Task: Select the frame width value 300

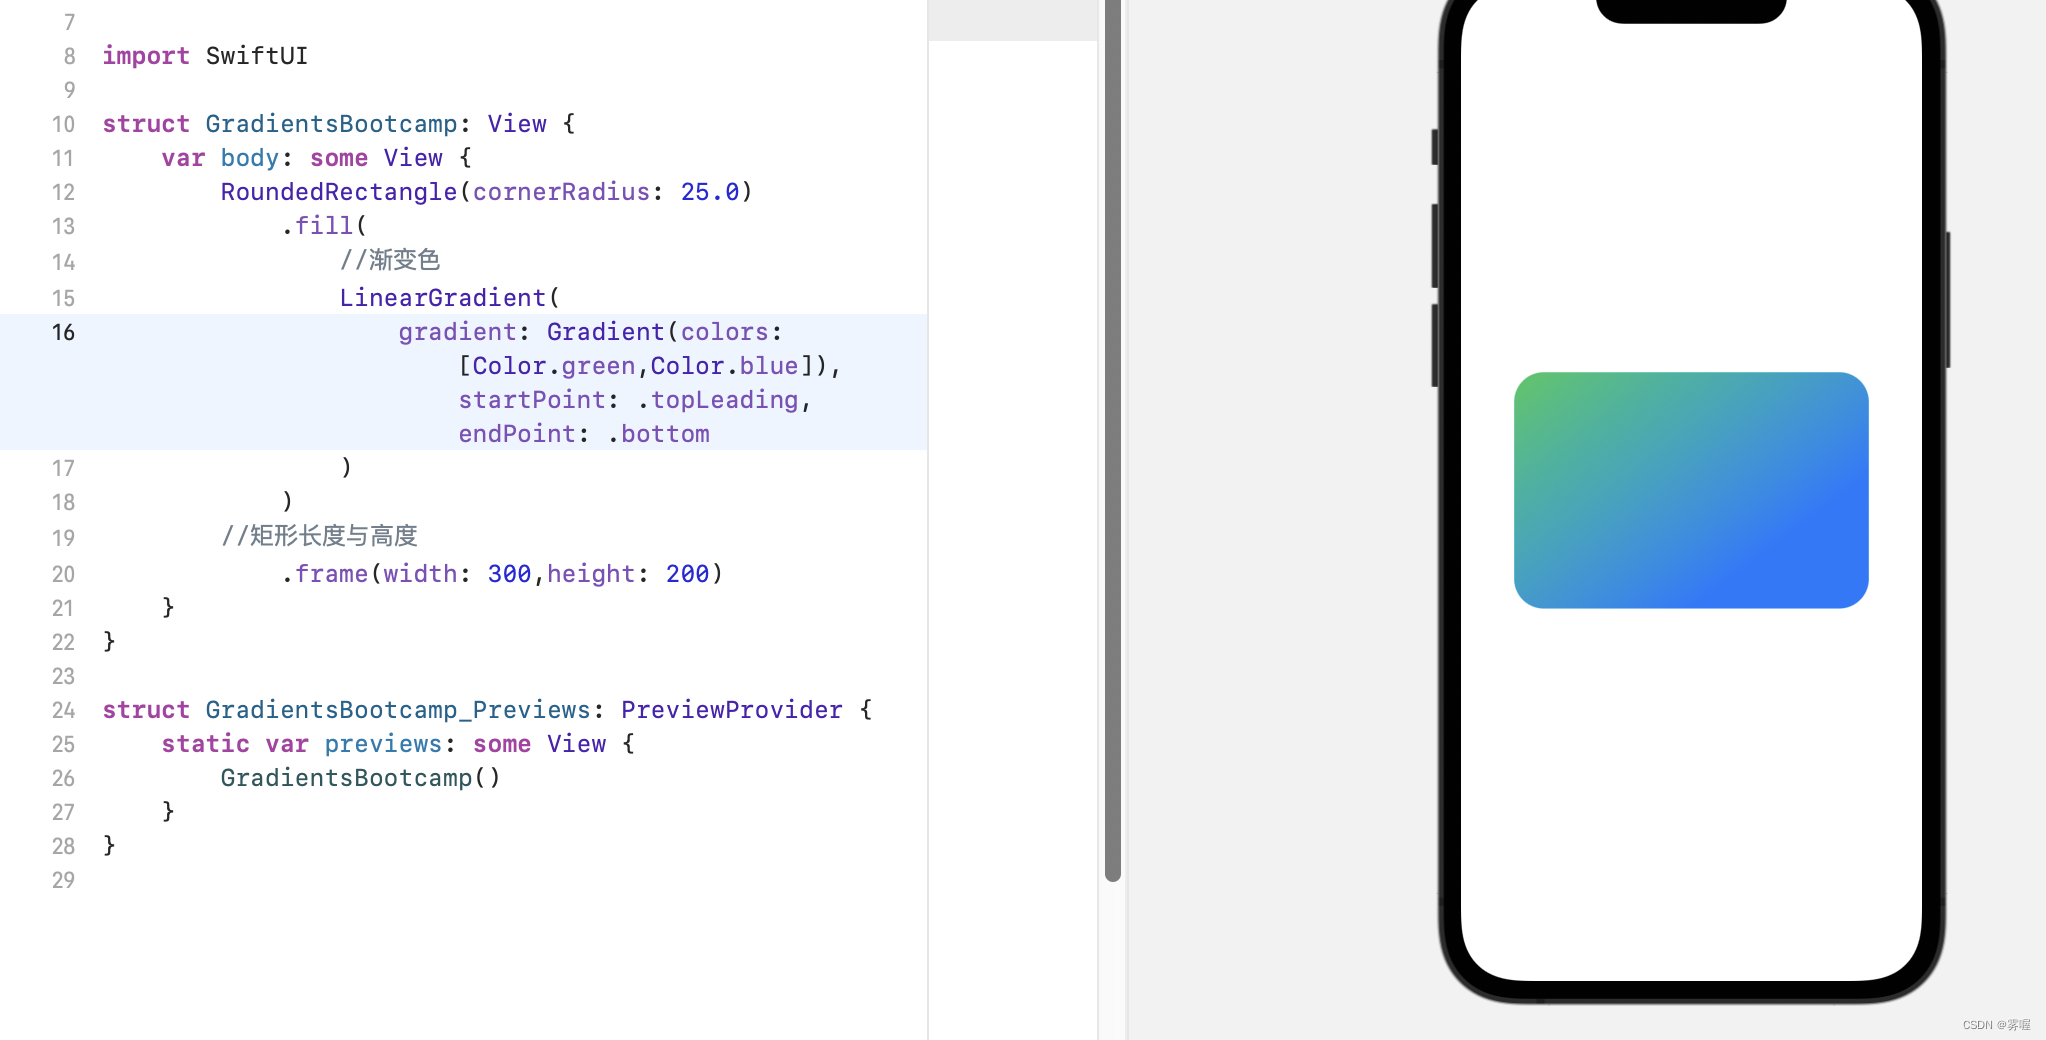Action: coord(509,573)
